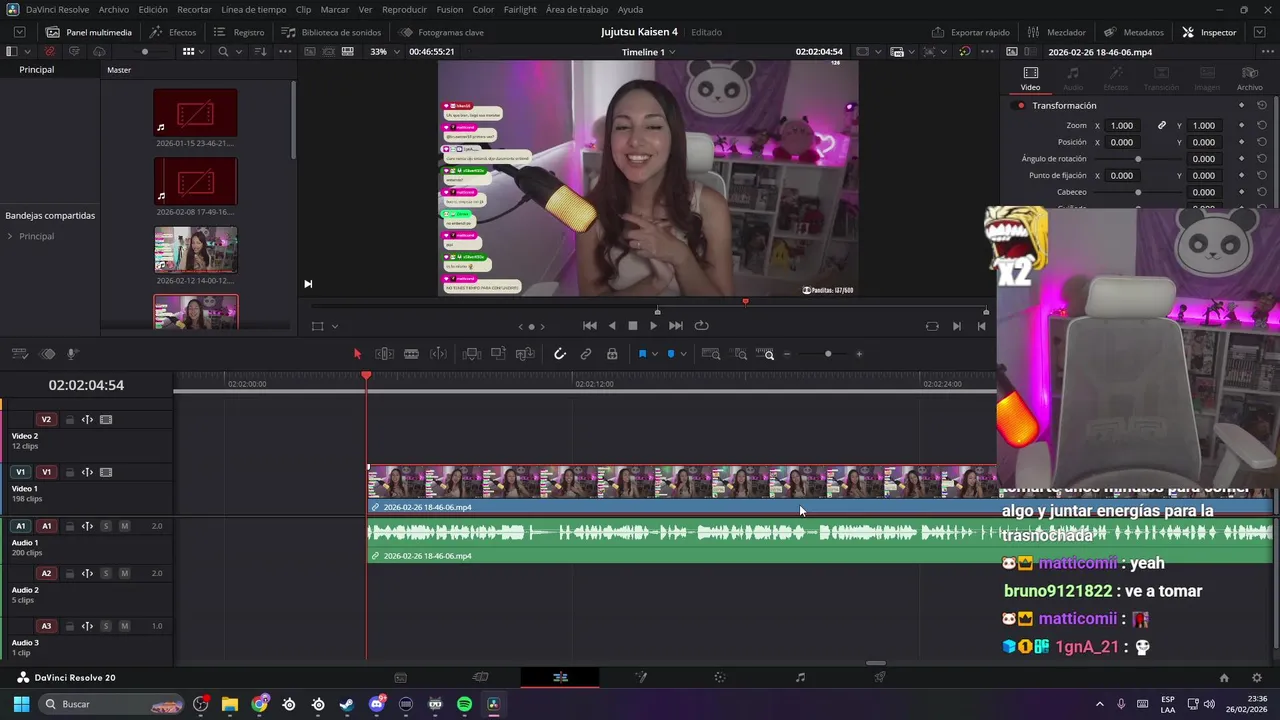The image size is (1280, 720).
Task: Click the Zoom X value field
Action: point(1122,126)
